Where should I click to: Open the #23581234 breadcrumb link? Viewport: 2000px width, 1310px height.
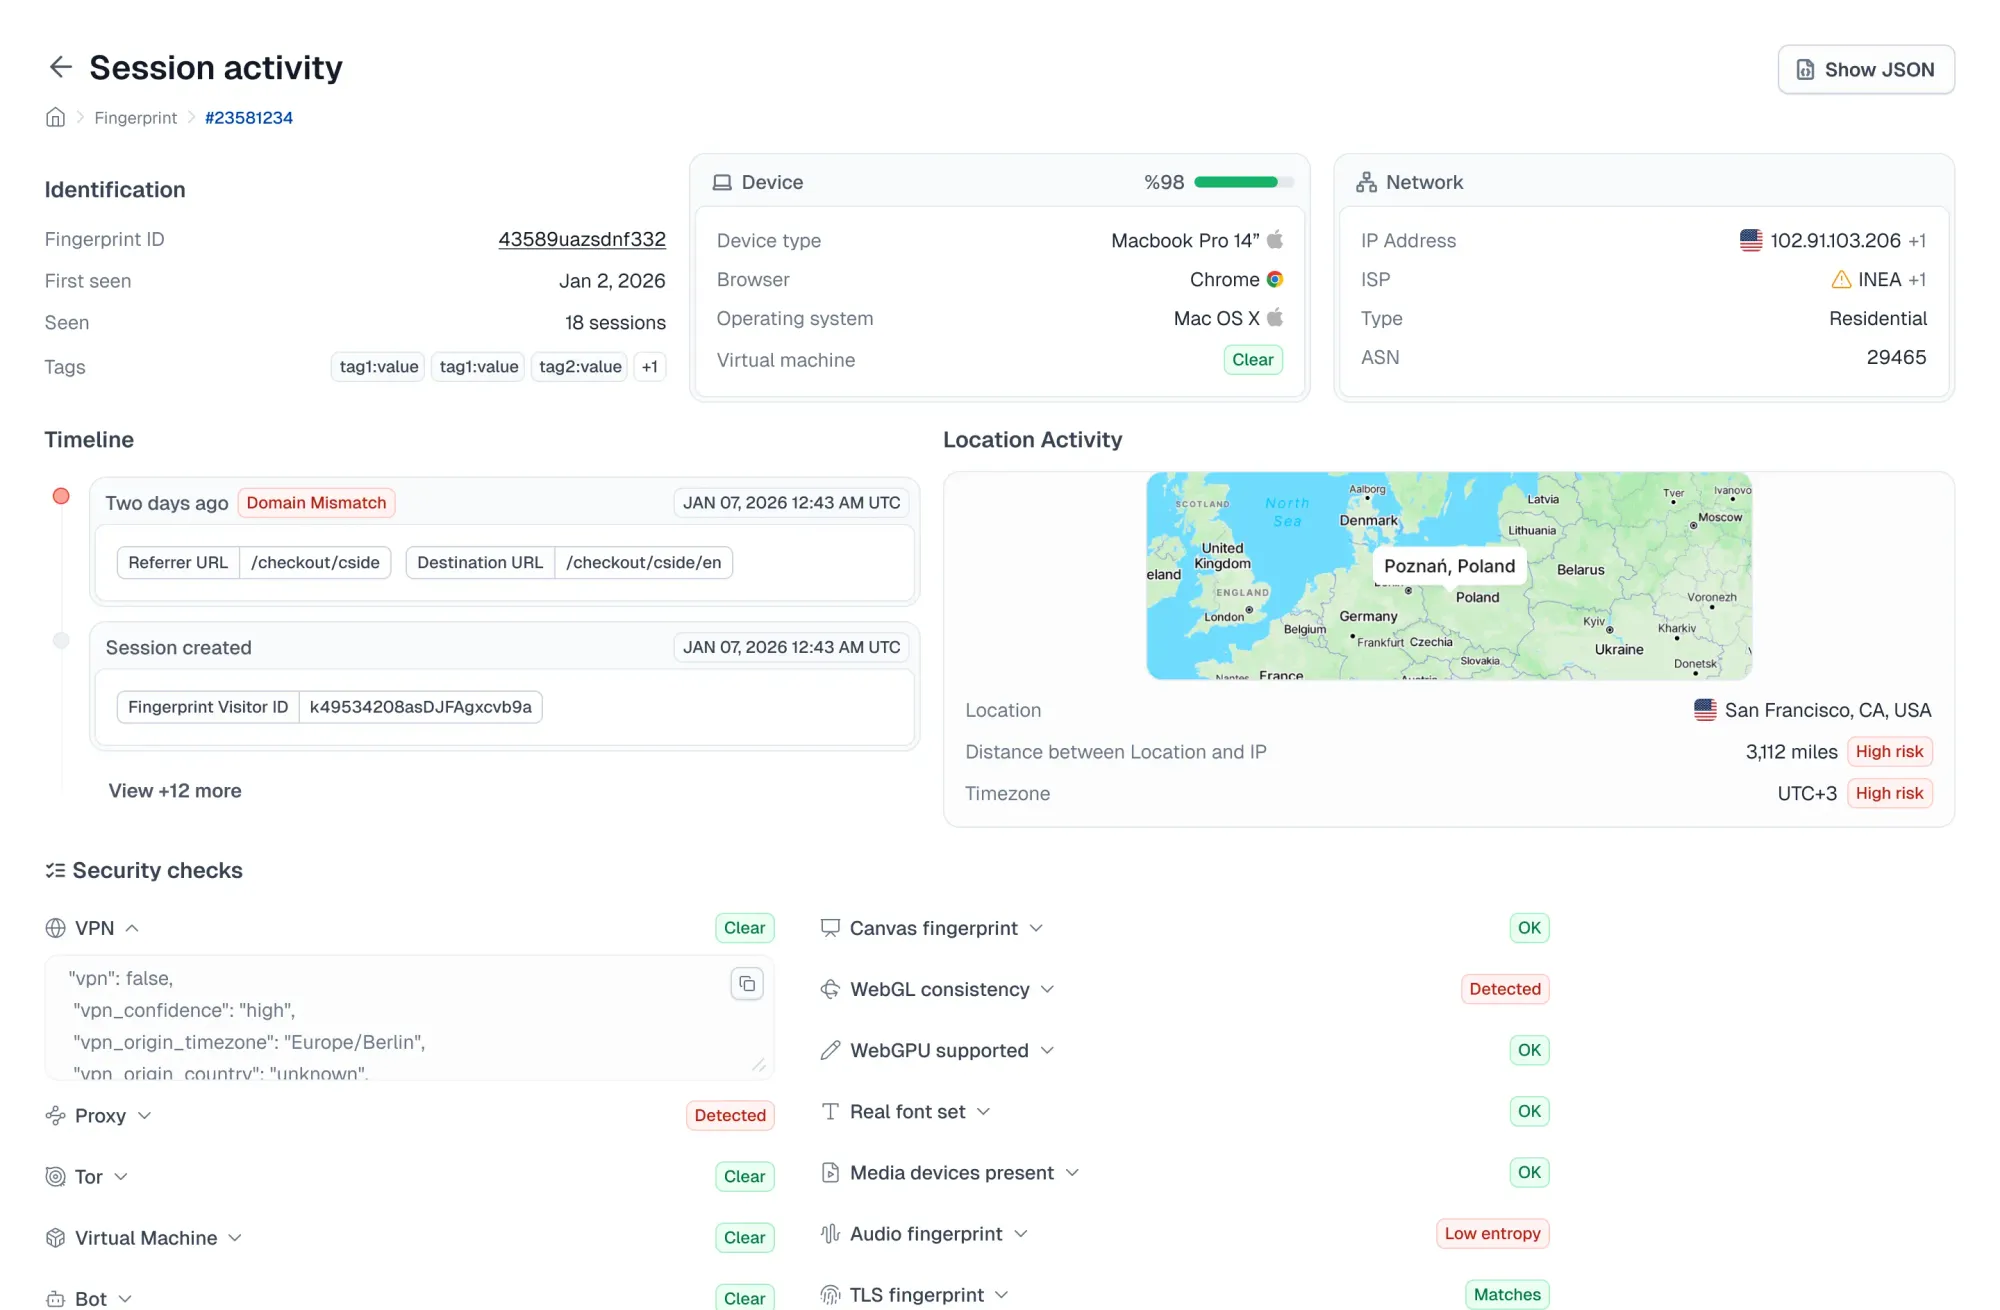tap(248, 117)
